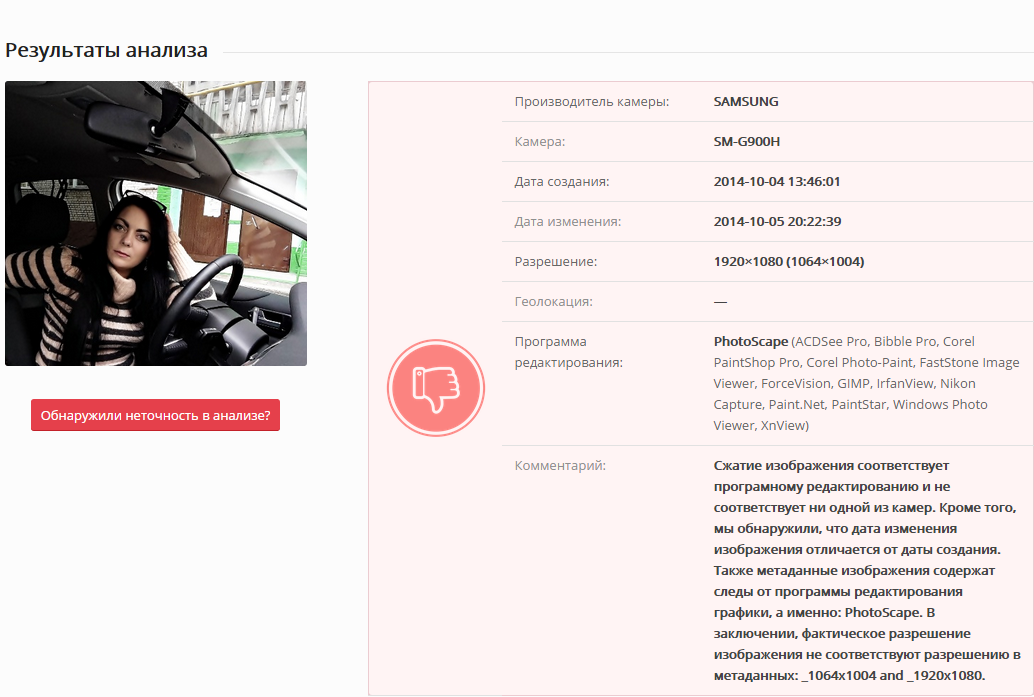This screenshot has width=1034, height=697.
Task: Click the thumbs-down verdict icon
Action: (x=436, y=388)
